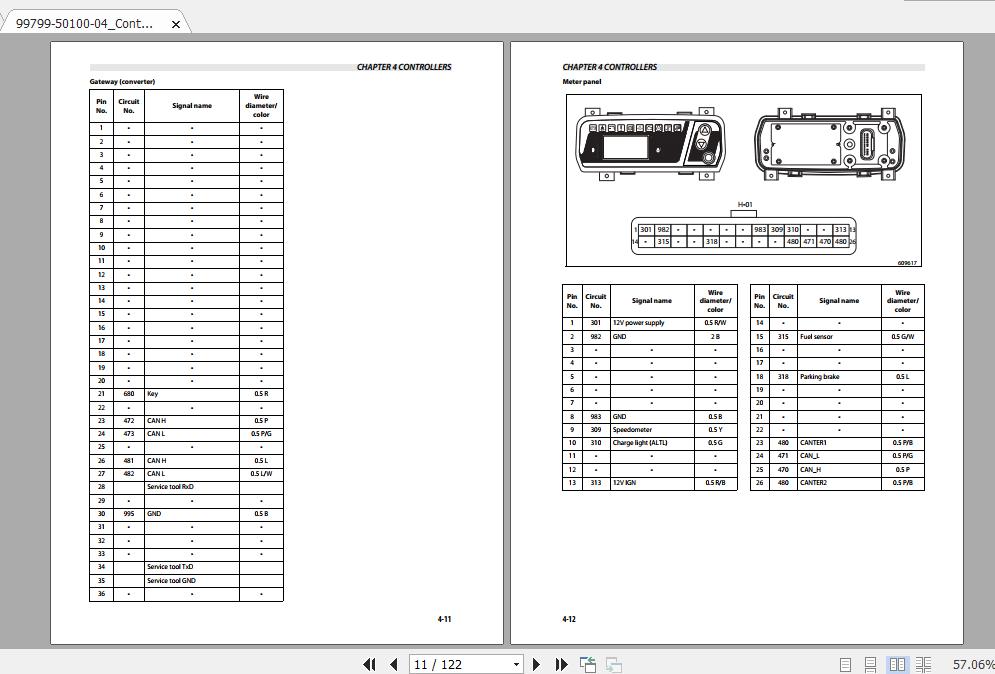The height and width of the screenshot is (674, 995).
Task: Open the page number dropdown
Action: (515, 664)
